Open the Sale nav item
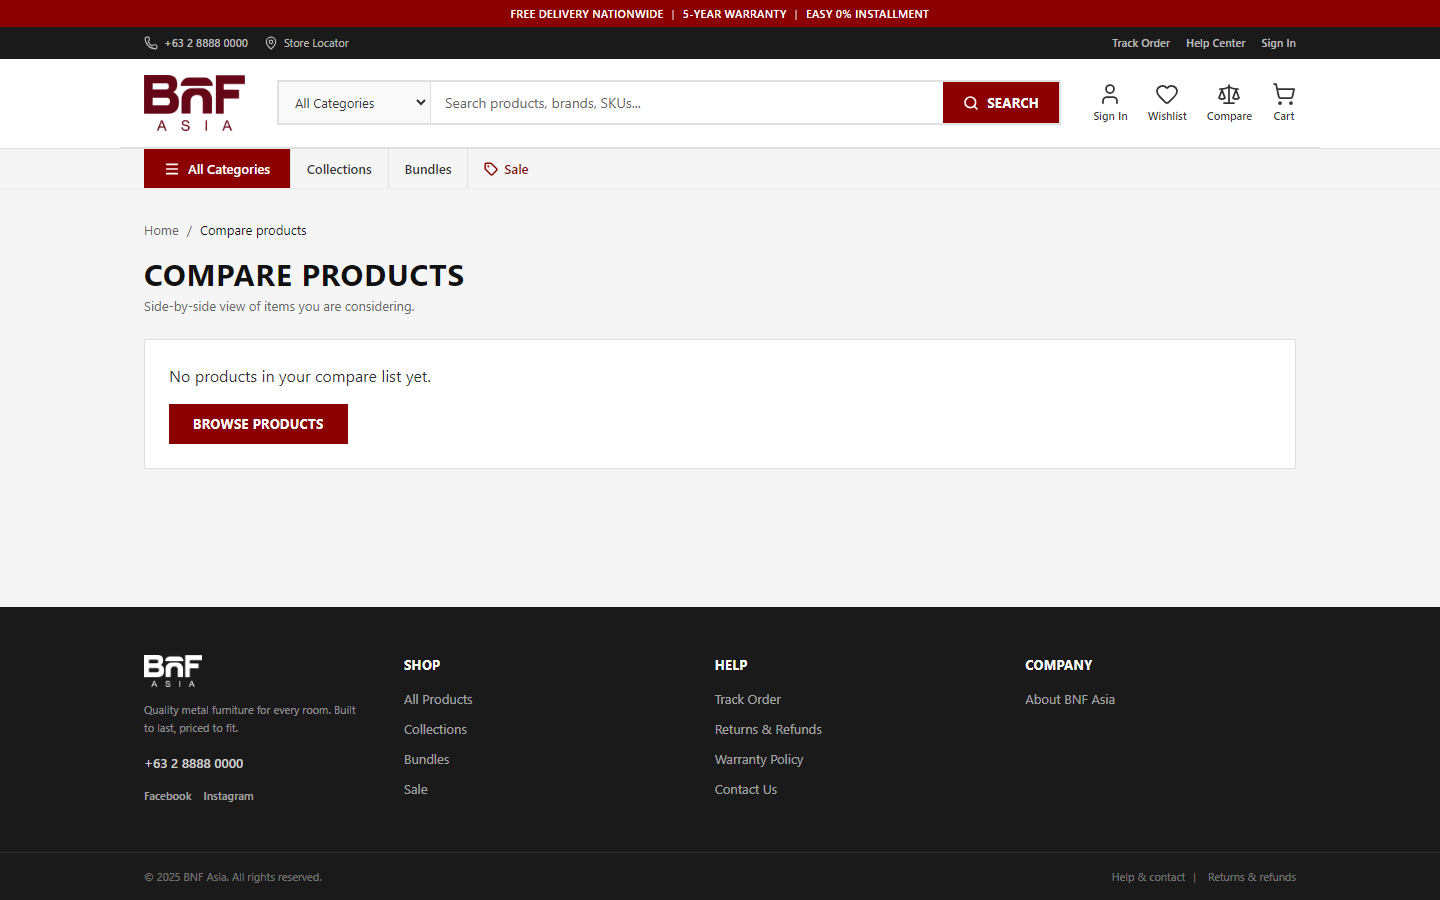The width and height of the screenshot is (1440, 900). pyautogui.click(x=506, y=169)
